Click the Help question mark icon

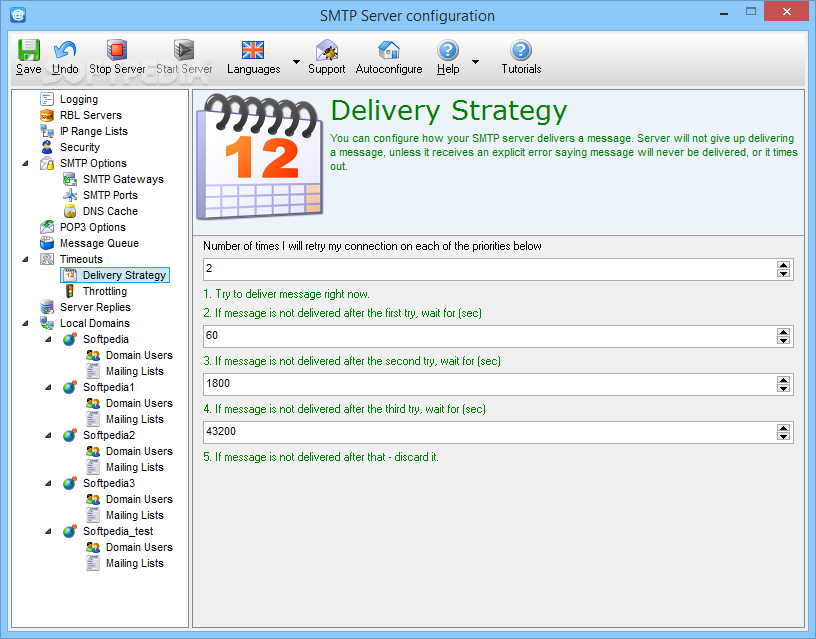[x=448, y=50]
